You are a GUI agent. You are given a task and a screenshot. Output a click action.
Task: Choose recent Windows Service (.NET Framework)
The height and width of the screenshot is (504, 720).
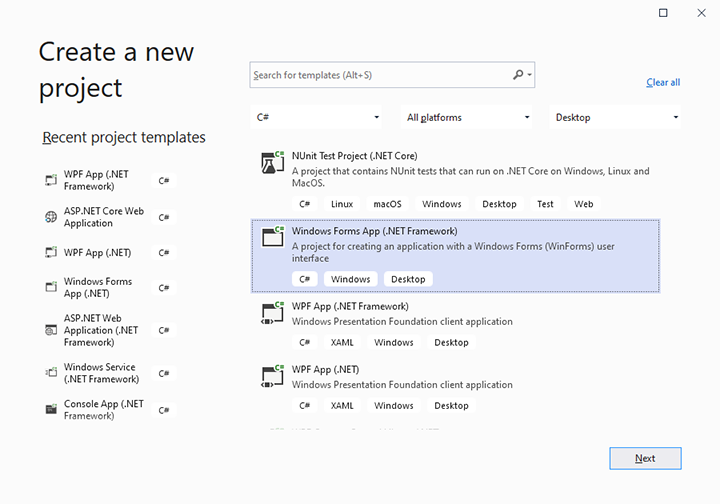click(x=110, y=372)
